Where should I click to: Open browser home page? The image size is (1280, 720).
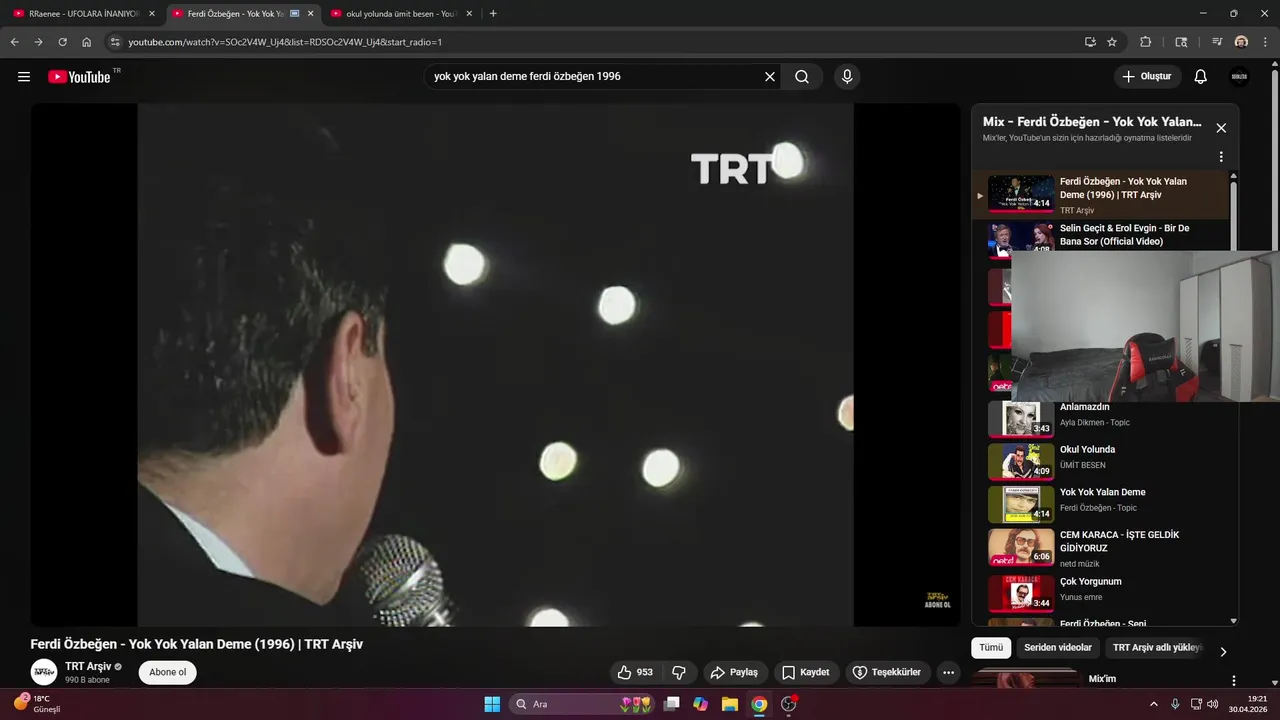click(87, 42)
